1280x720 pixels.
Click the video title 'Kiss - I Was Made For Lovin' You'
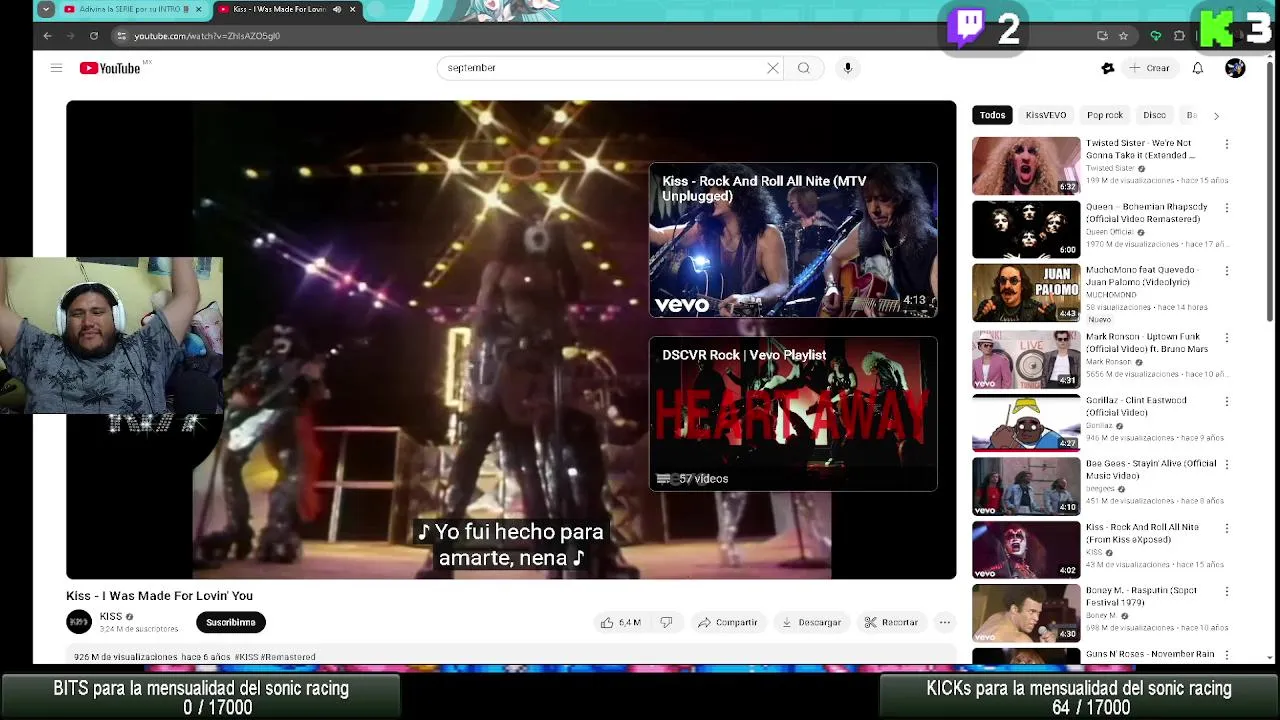pyautogui.click(x=159, y=596)
